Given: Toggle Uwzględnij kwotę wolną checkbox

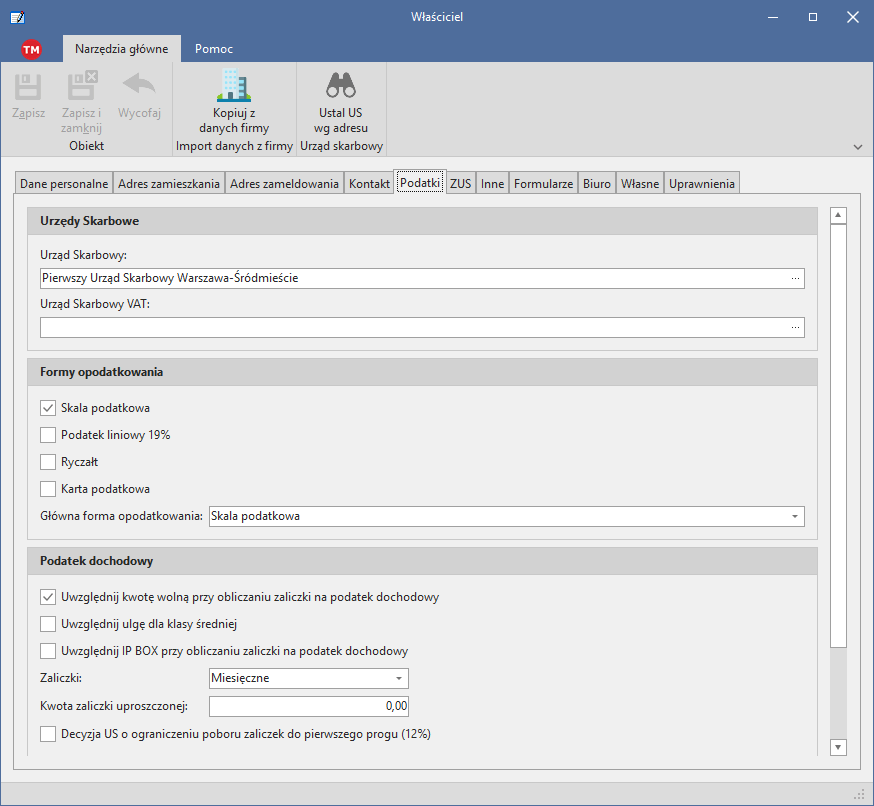Looking at the screenshot, I should [48, 597].
